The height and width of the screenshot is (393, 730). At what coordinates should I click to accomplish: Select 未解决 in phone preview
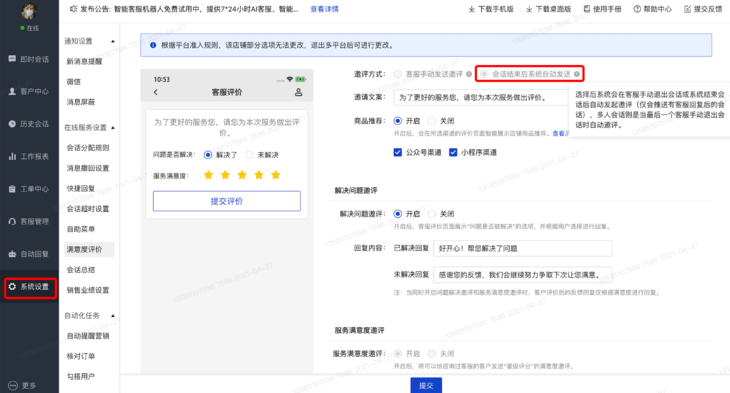click(250, 155)
